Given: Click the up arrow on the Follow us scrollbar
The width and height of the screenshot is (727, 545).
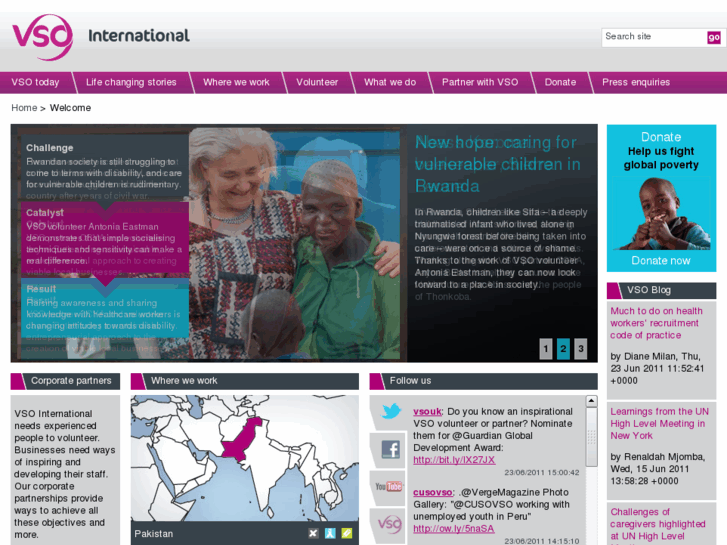Looking at the screenshot, I should (591, 401).
